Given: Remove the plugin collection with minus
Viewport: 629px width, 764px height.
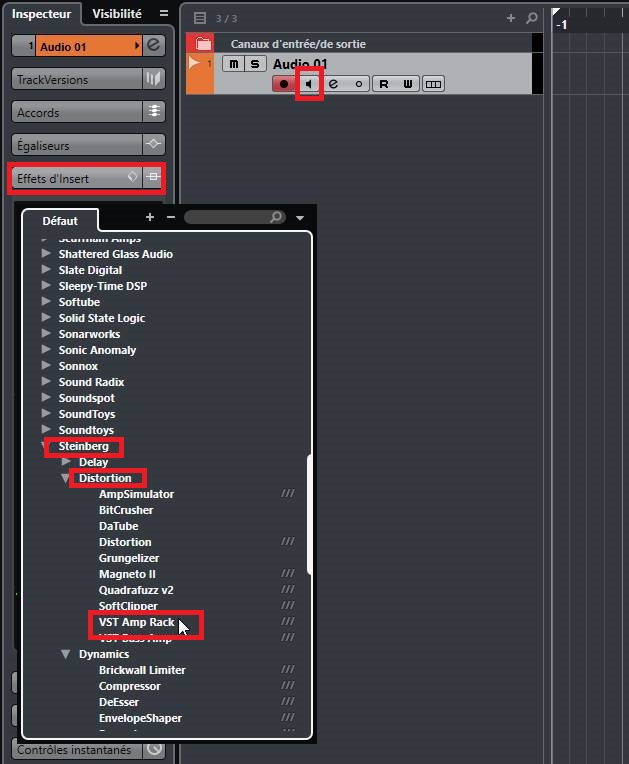Looking at the screenshot, I should [171, 217].
